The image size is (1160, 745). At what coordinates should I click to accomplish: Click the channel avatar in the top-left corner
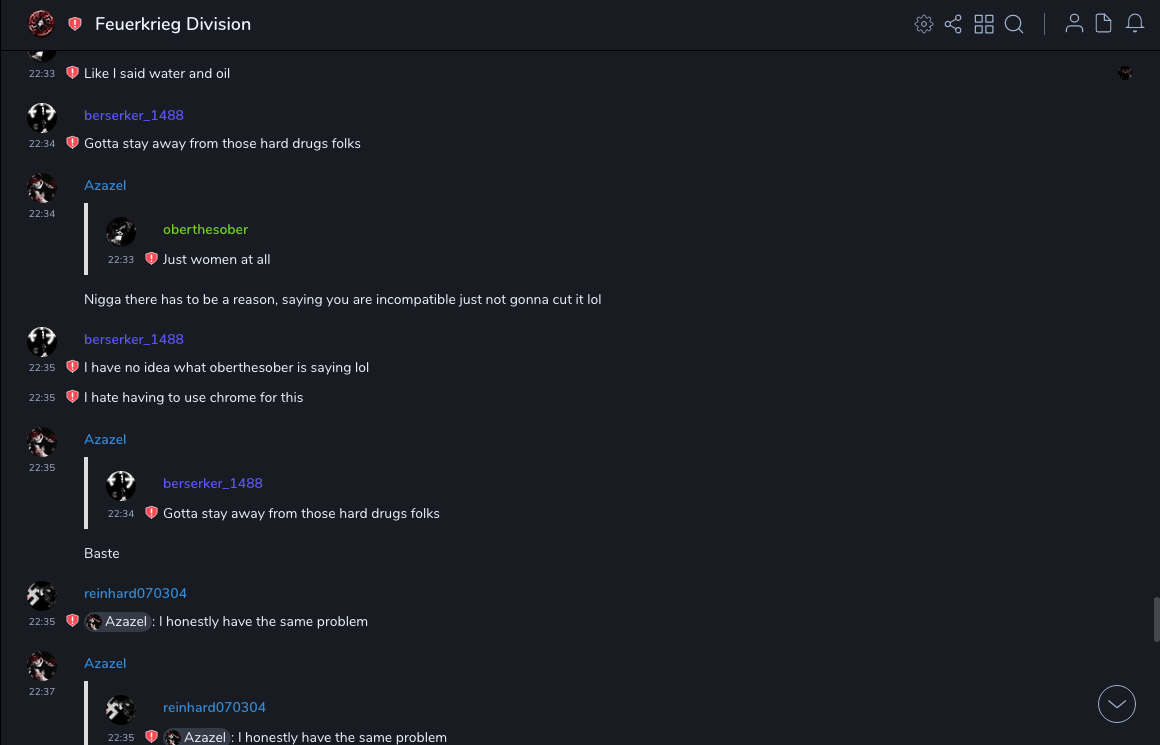click(x=41, y=24)
